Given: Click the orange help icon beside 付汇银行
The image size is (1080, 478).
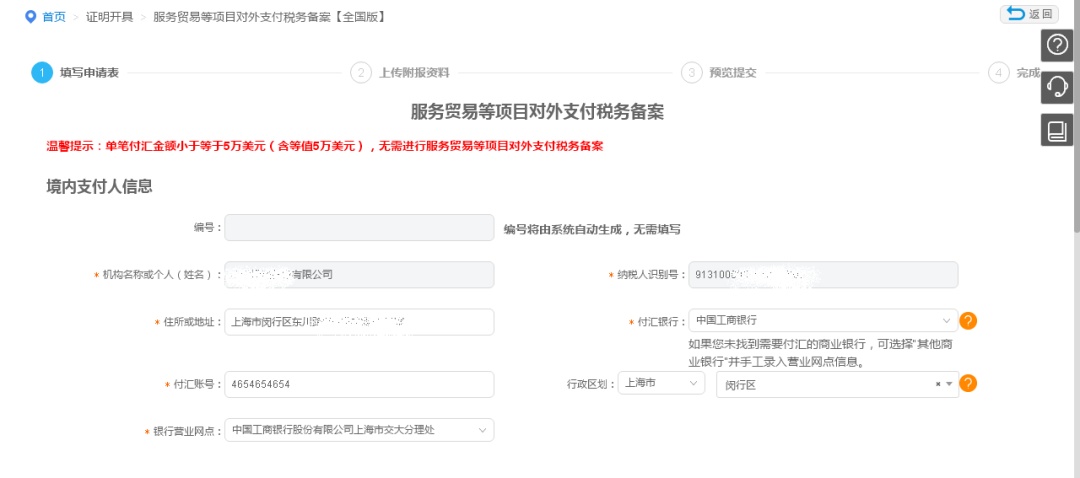Looking at the screenshot, I should (968, 321).
